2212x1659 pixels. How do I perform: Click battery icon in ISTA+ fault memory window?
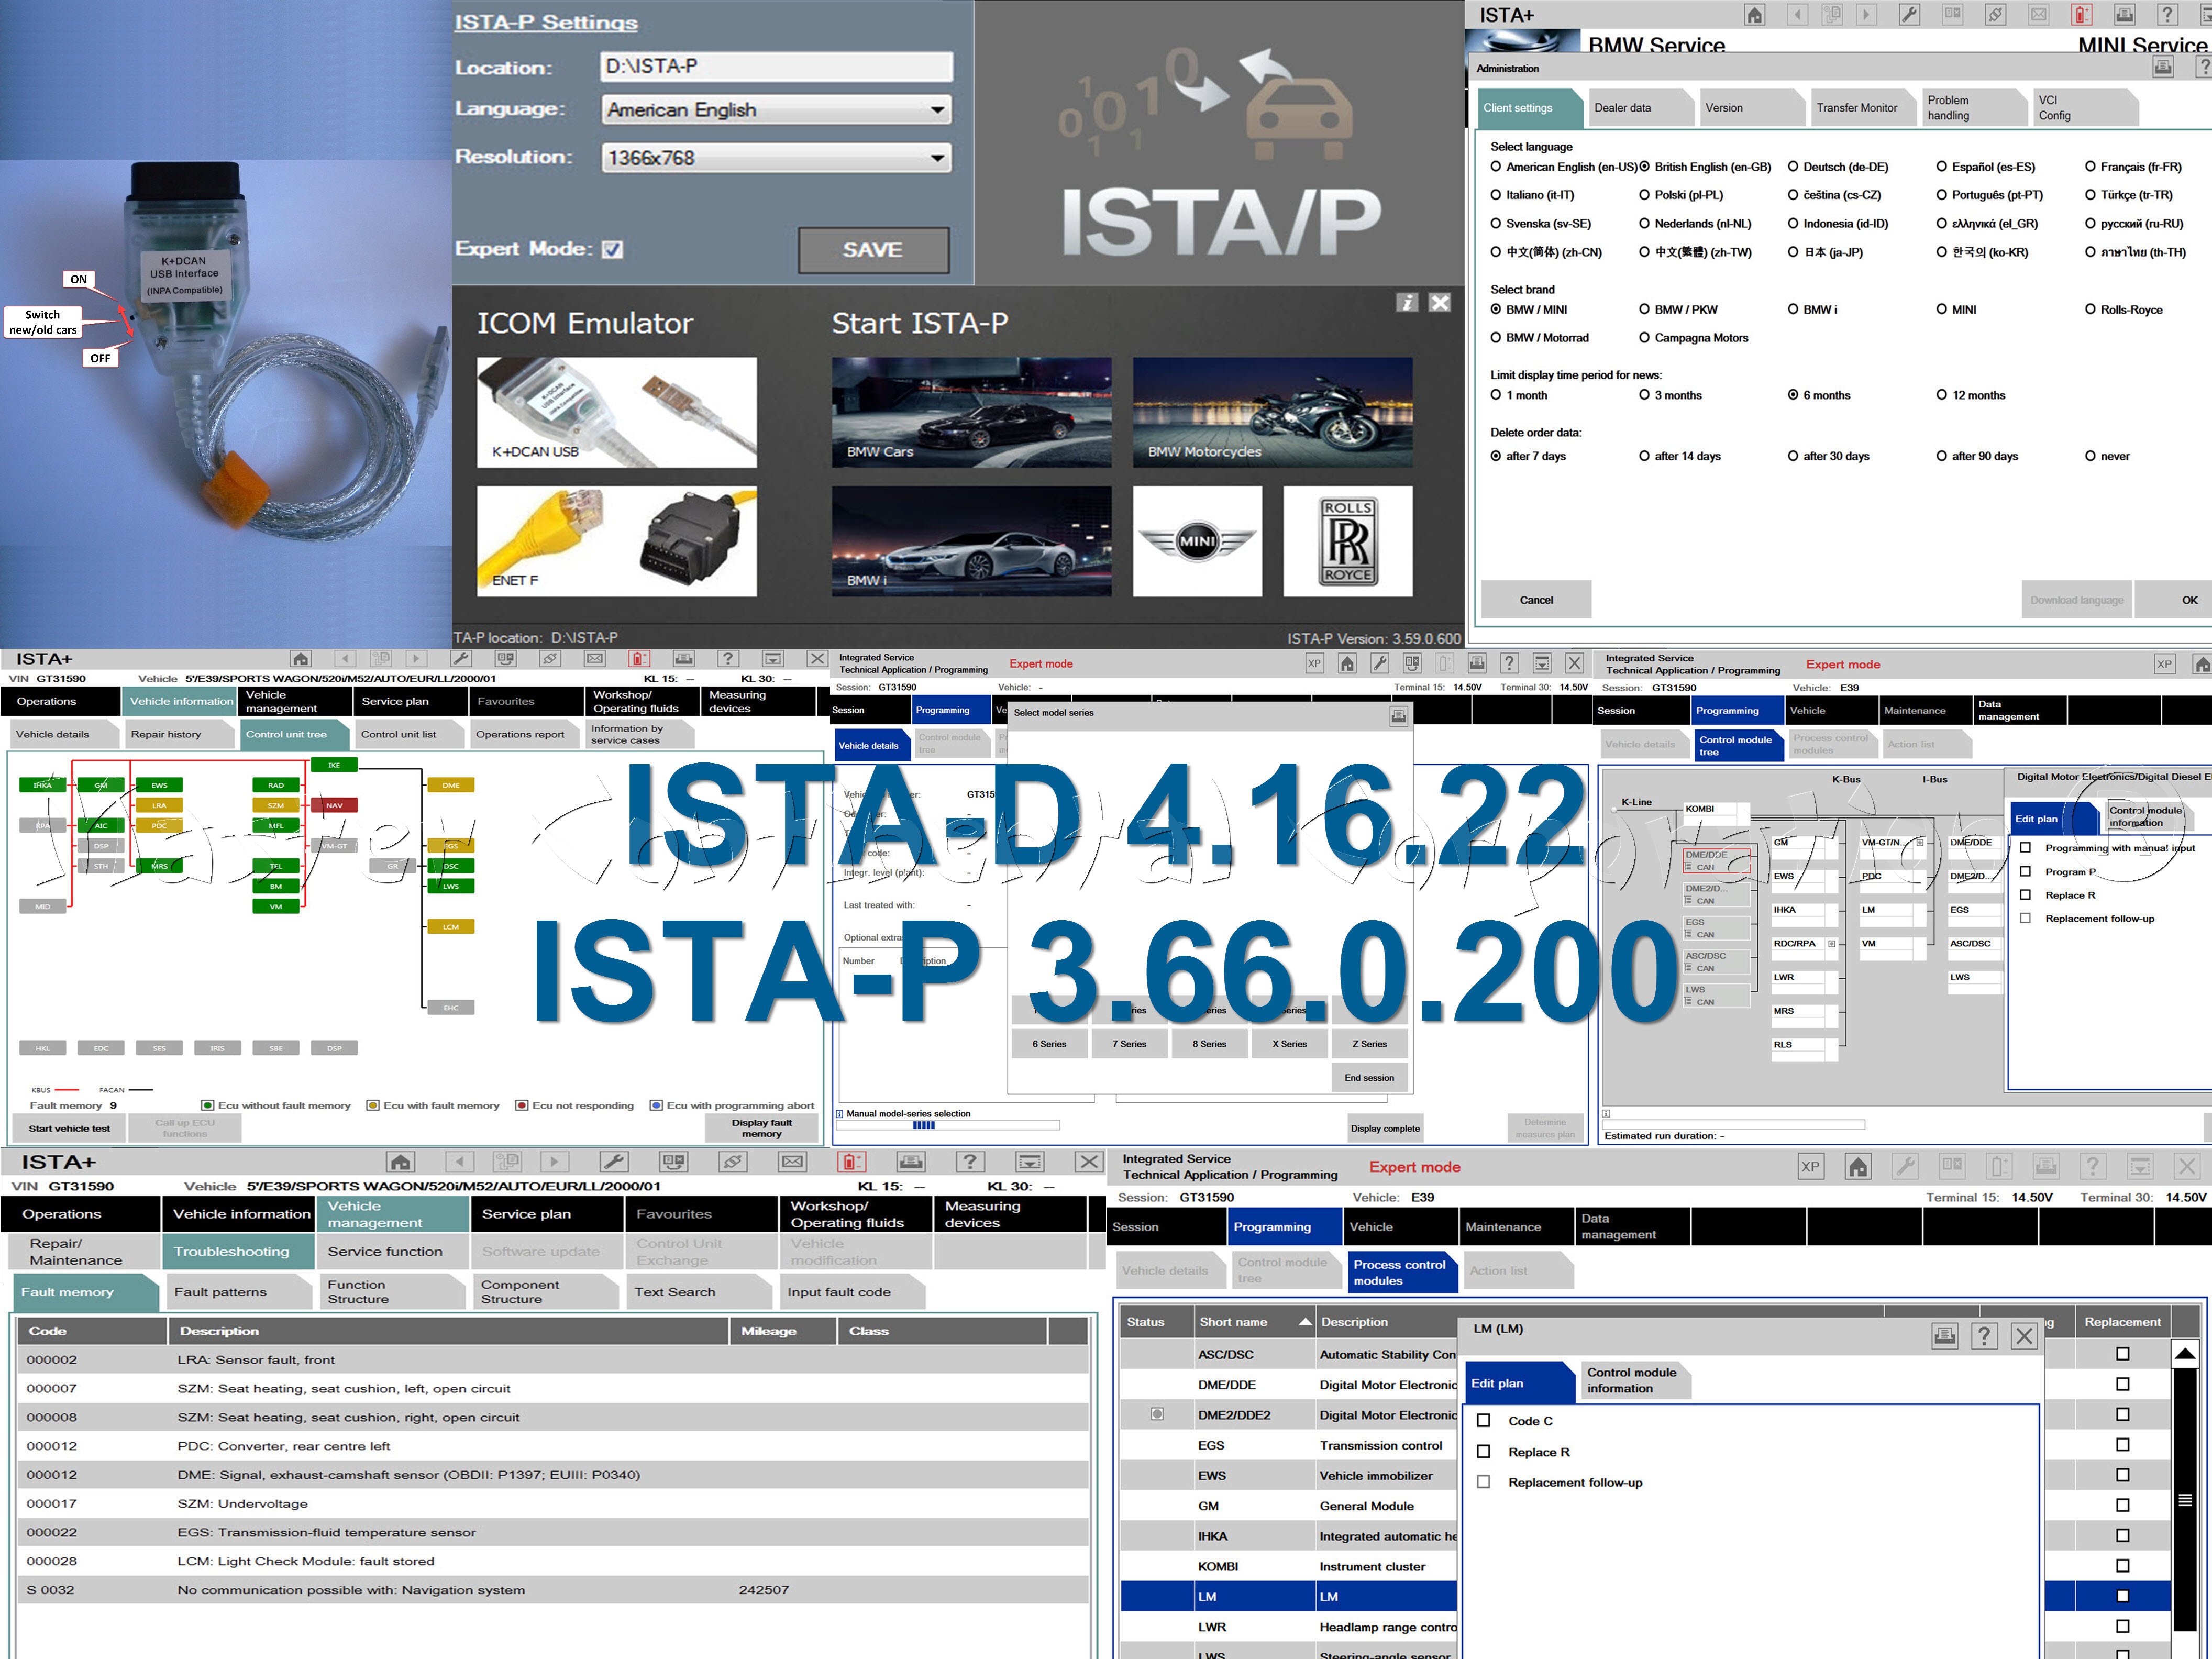[x=851, y=1162]
